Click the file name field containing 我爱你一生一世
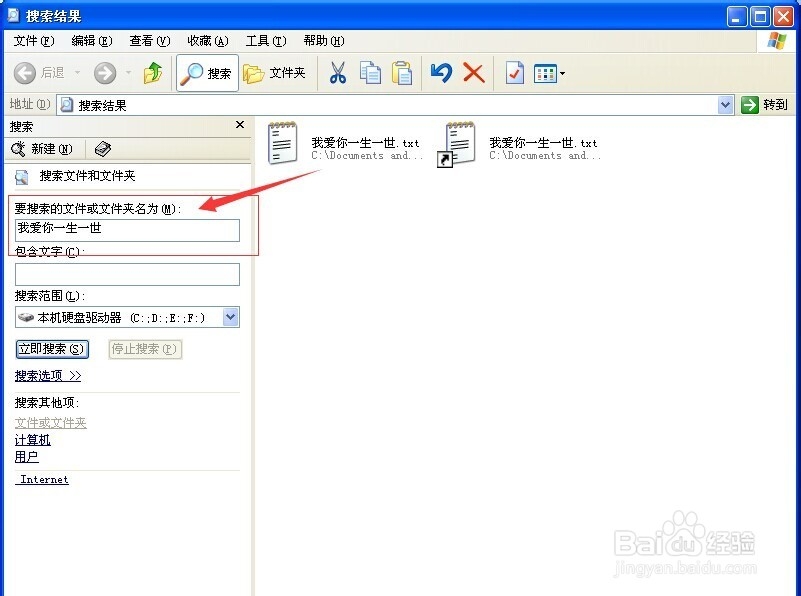 pyautogui.click(x=127, y=230)
